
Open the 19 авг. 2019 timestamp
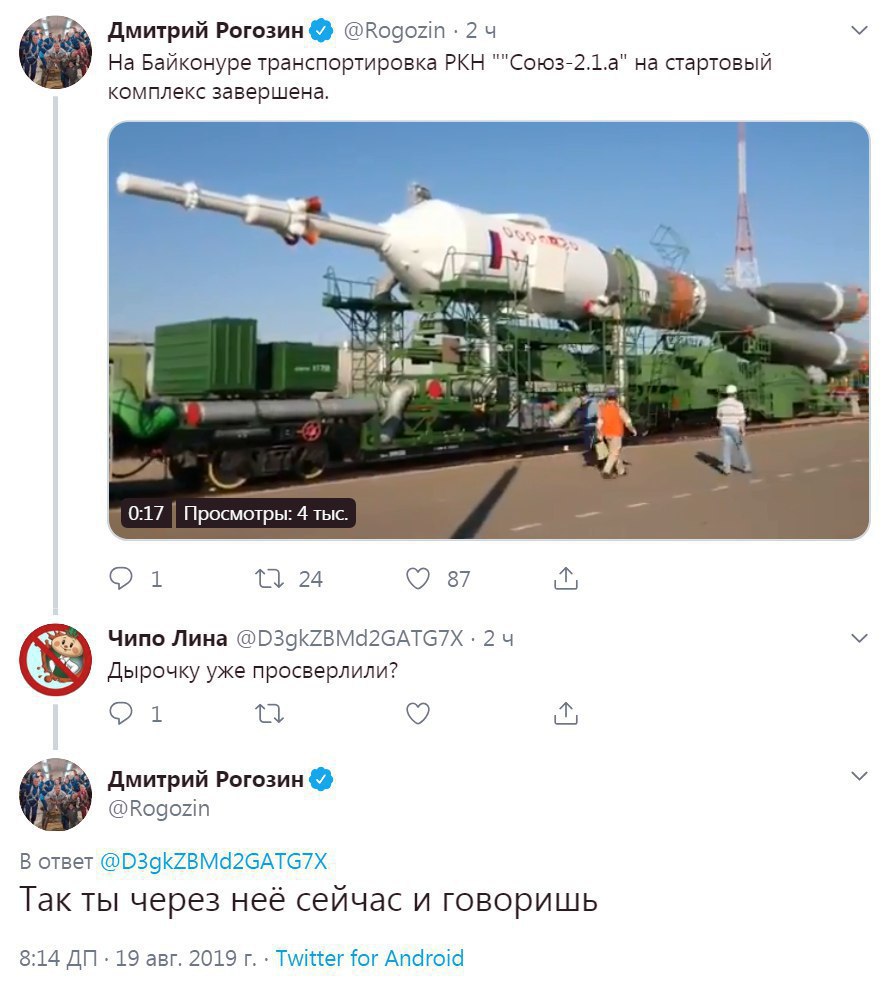pyautogui.click(x=186, y=958)
